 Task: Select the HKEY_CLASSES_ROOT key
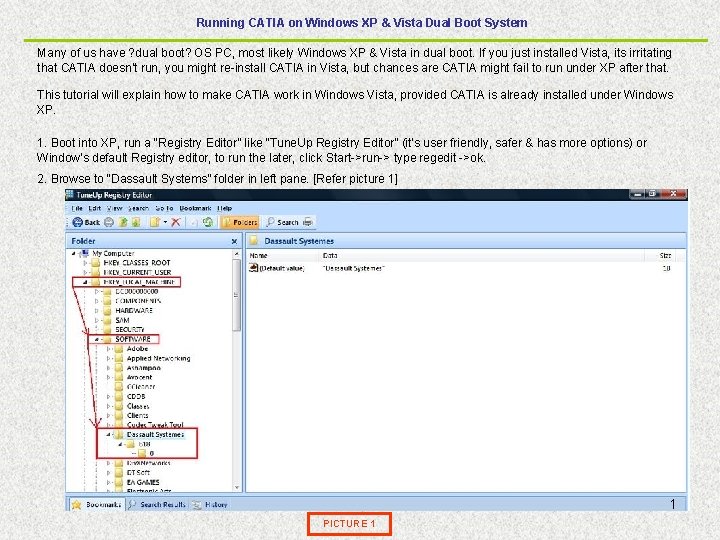tap(137, 263)
